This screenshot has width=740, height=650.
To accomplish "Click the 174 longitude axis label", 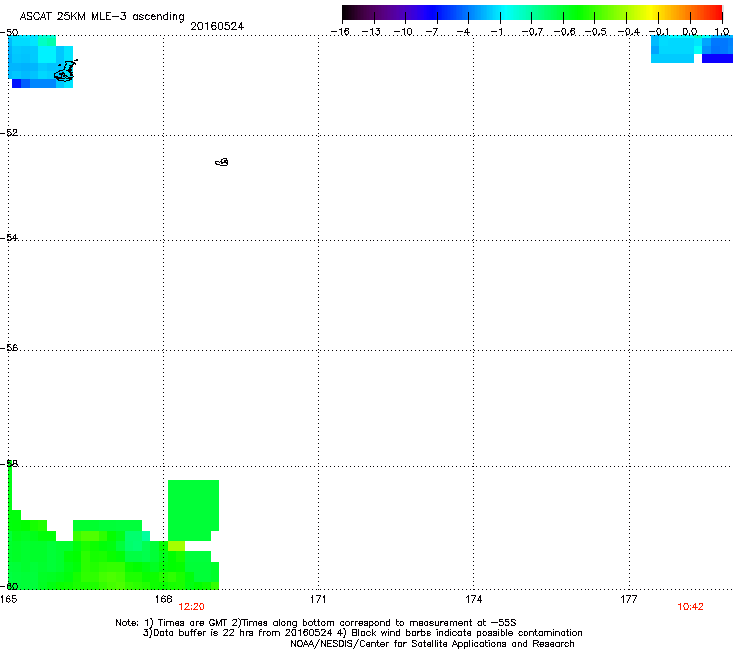I will 473,599.
